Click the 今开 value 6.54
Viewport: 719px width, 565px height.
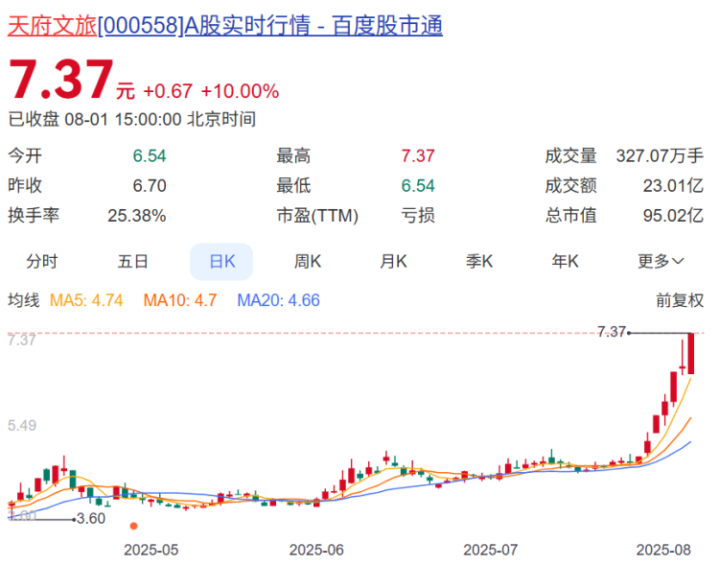[149, 156]
